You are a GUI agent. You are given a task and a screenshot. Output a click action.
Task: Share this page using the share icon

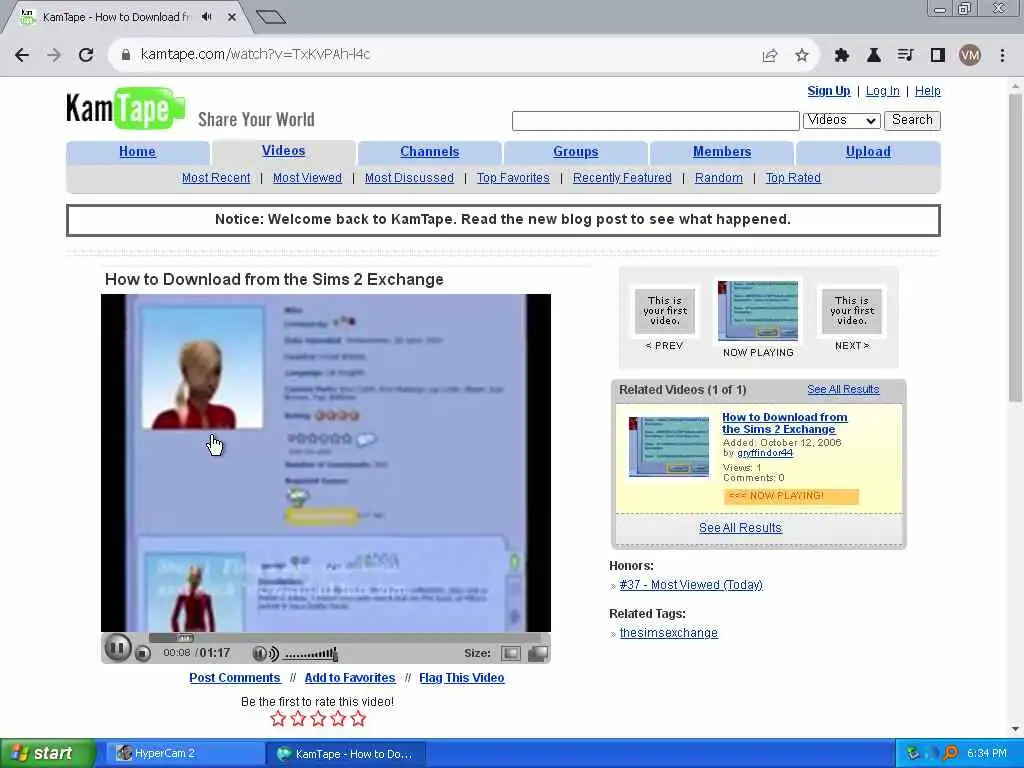click(x=770, y=56)
